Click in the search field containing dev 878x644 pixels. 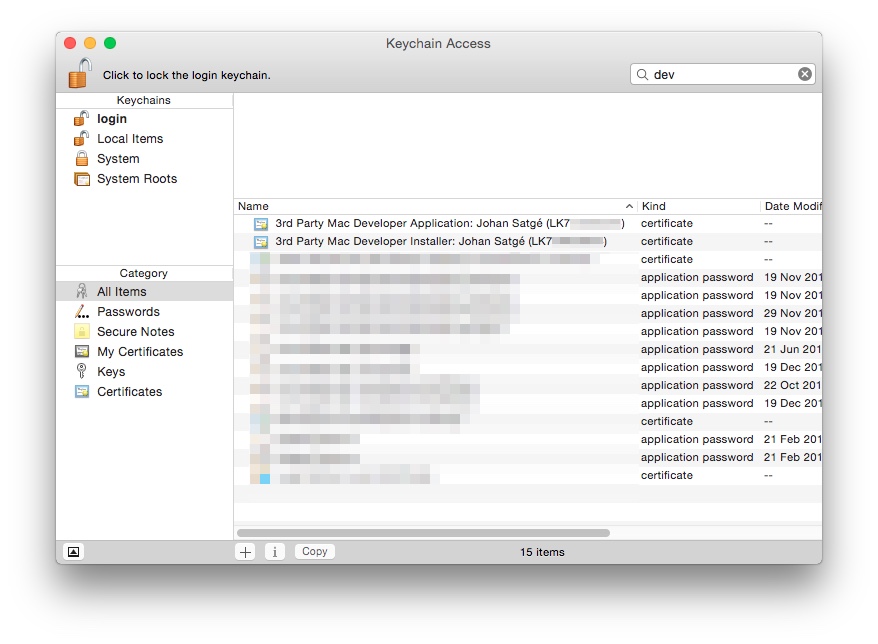point(720,74)
